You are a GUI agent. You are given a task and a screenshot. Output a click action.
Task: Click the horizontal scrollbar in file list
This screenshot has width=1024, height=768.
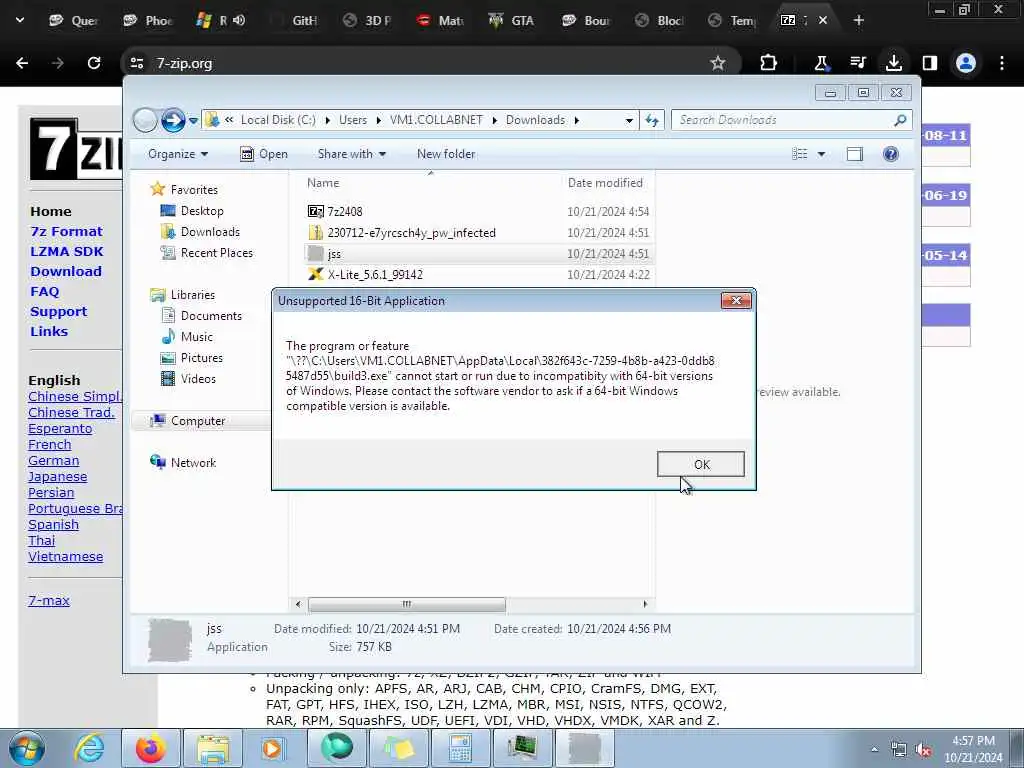tap(407, 604)
